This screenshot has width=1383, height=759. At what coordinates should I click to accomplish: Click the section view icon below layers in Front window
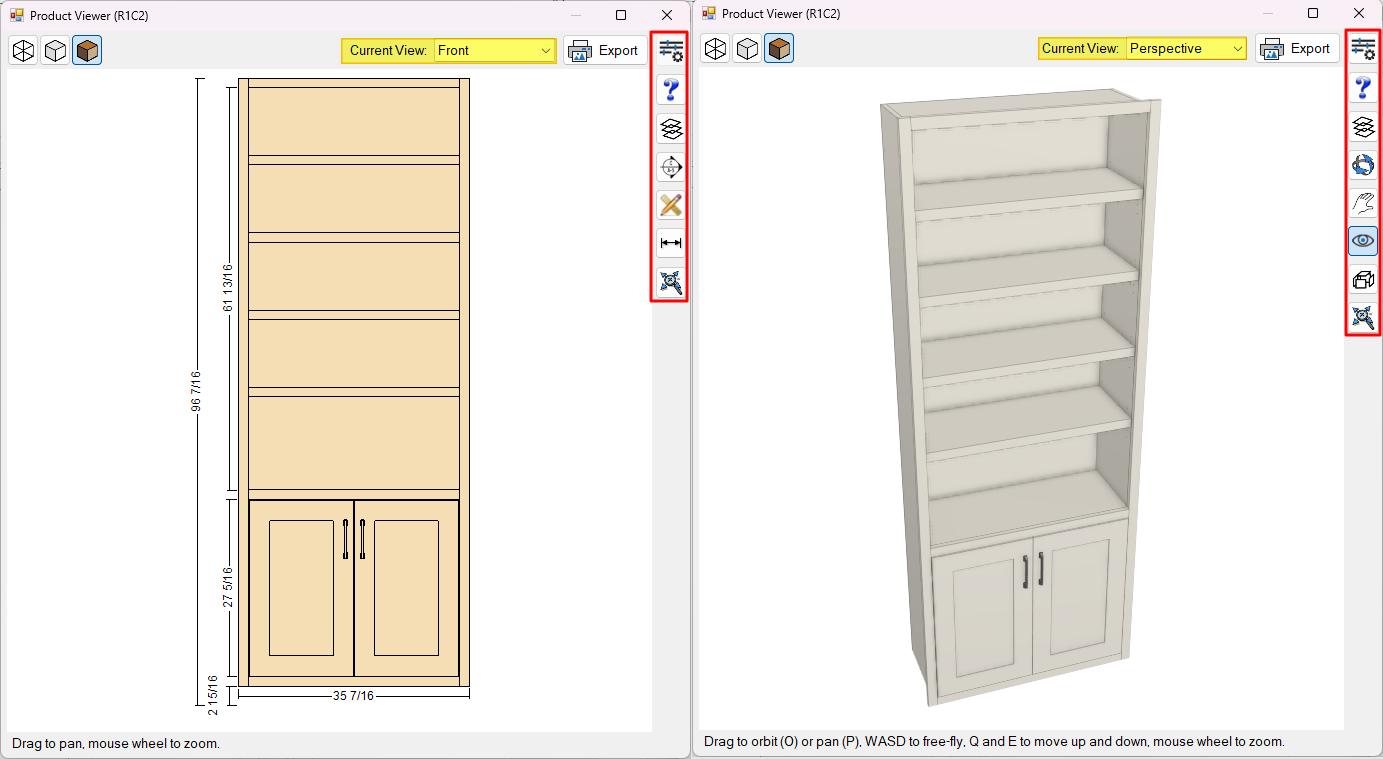(x=670, y=167)
